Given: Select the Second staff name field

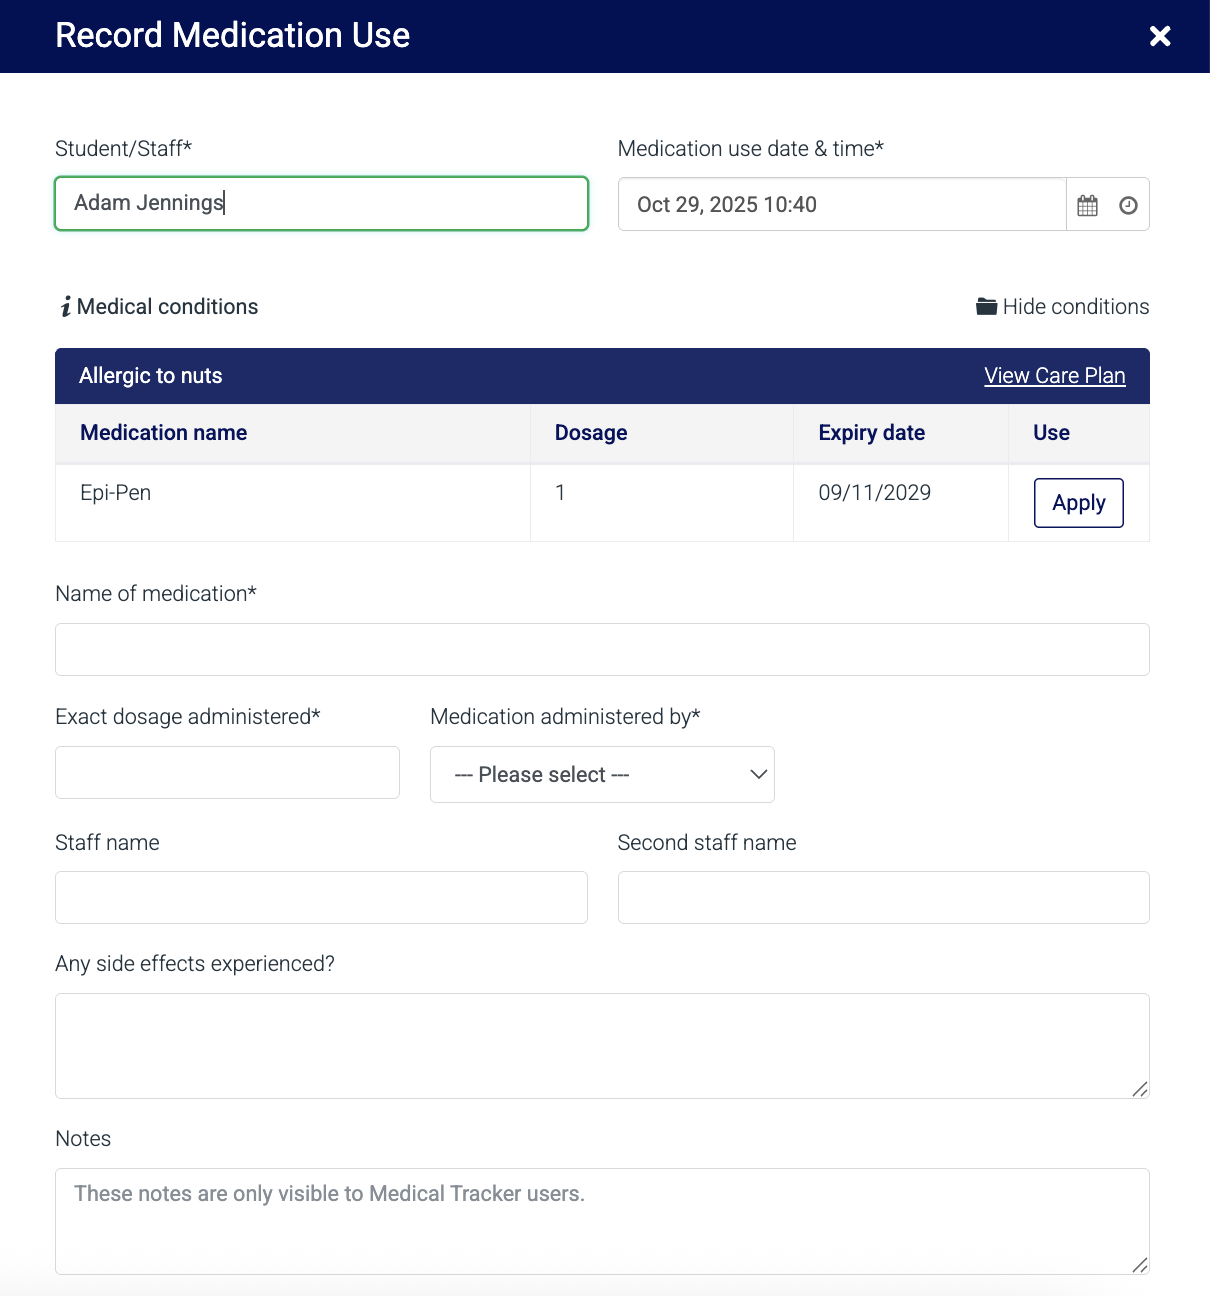Looking at the screenshot, I should pyautogui.click(x=883, y=898).
